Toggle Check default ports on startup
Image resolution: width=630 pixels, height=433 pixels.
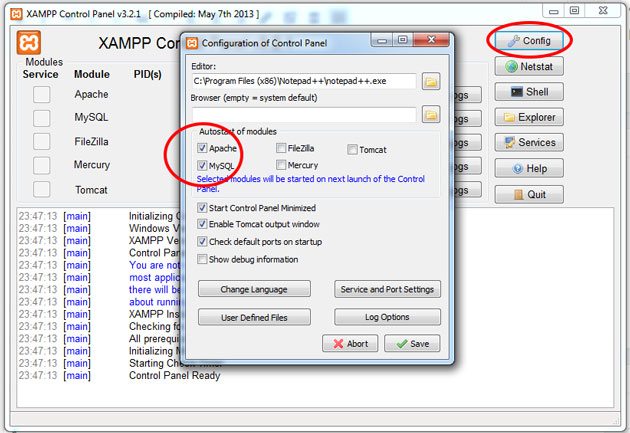click(x=202, y=241)
